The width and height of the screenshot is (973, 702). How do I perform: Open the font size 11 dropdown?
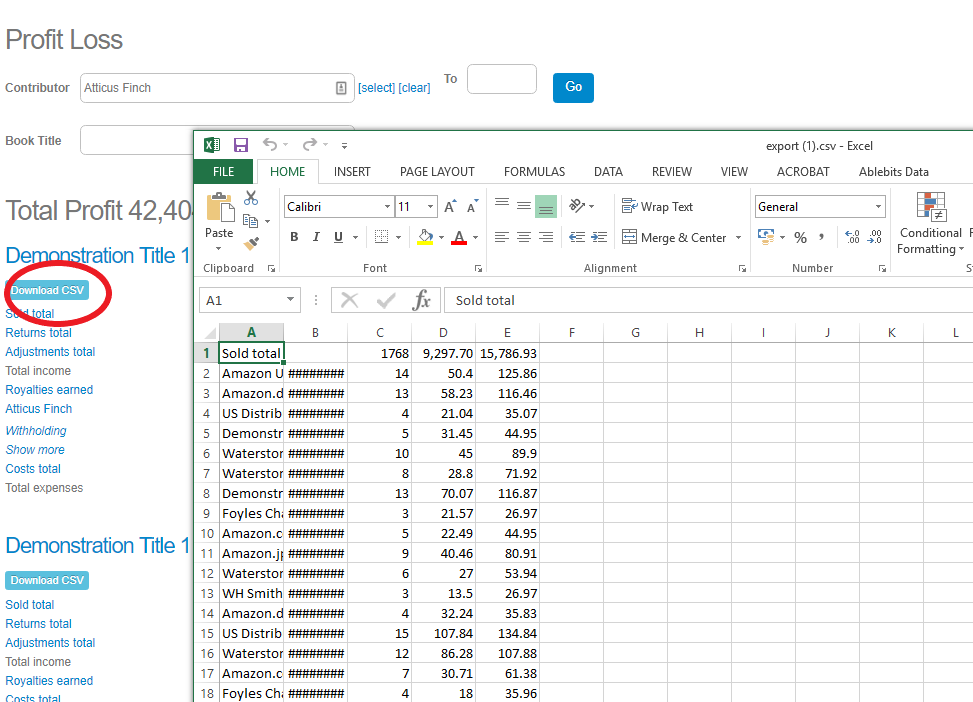[x=430, y=207]
